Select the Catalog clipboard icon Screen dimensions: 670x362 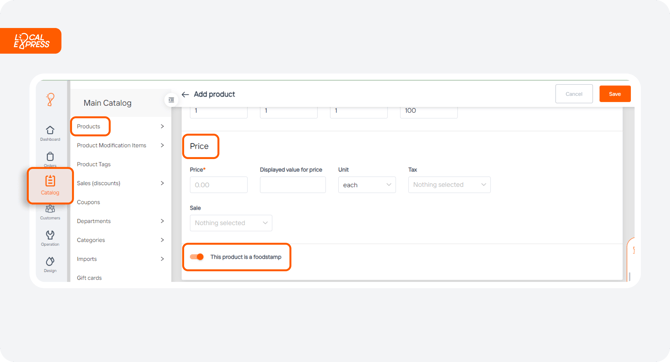(x=50, y=181)
